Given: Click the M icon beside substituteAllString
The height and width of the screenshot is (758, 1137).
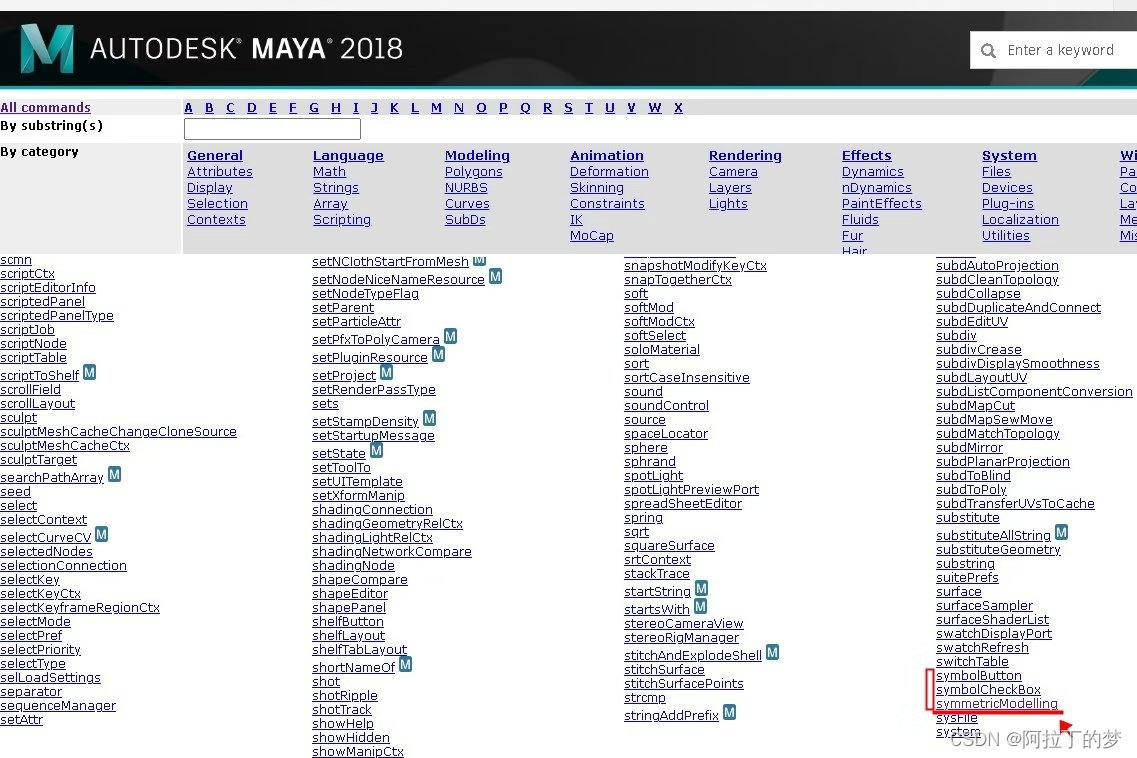Looking at the screenshot, I should 1060,534.
